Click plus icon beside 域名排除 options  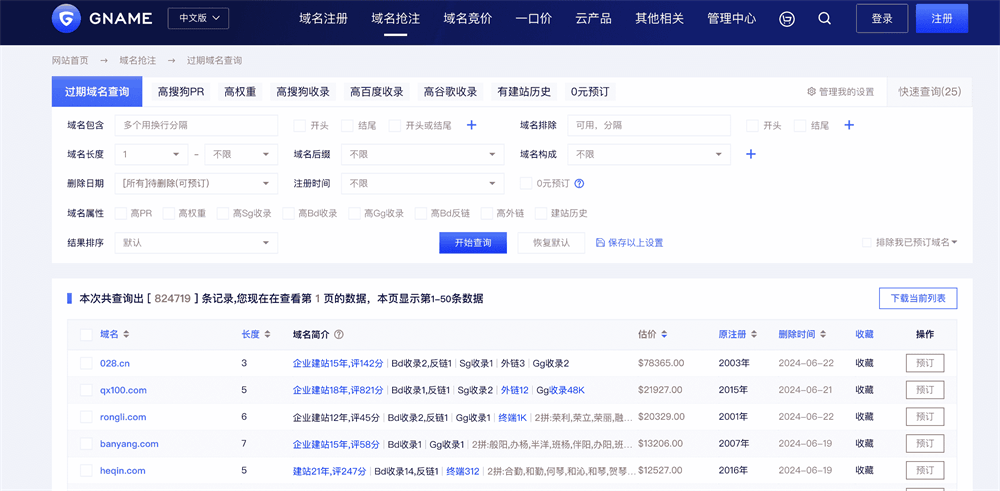[x=849, y=125]
